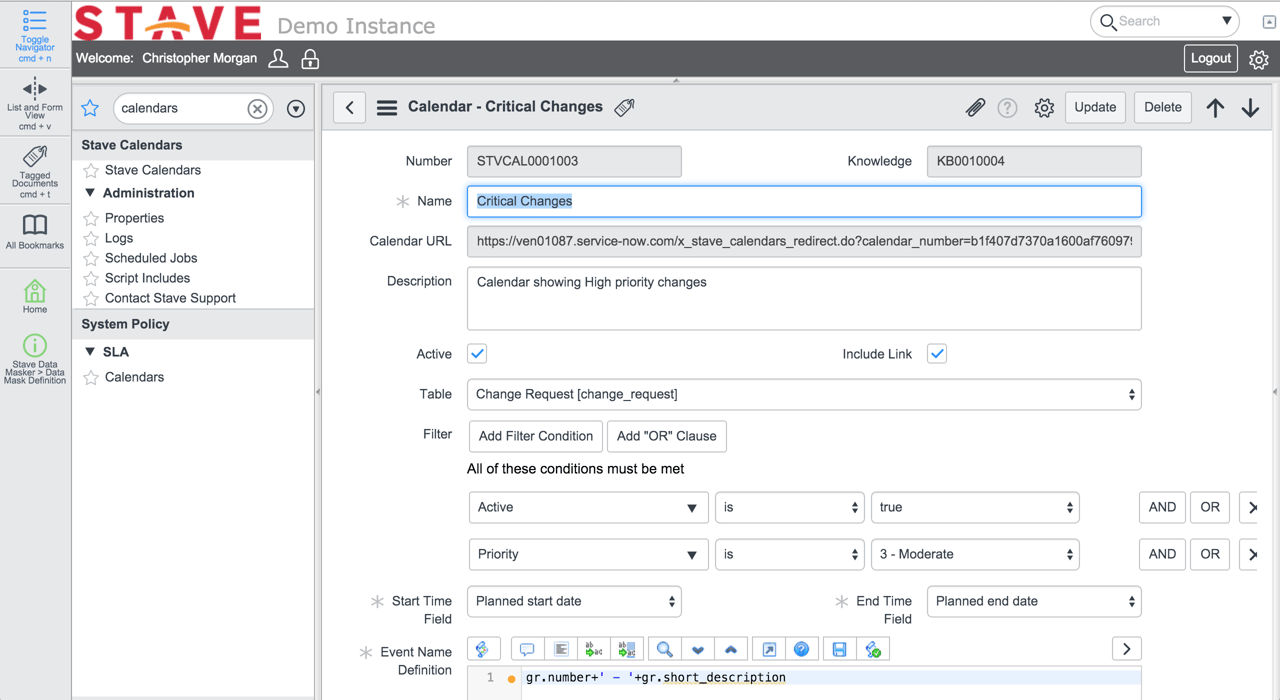Go to the previous record arrow
1280x700 pixels.
click(1215, 108)
